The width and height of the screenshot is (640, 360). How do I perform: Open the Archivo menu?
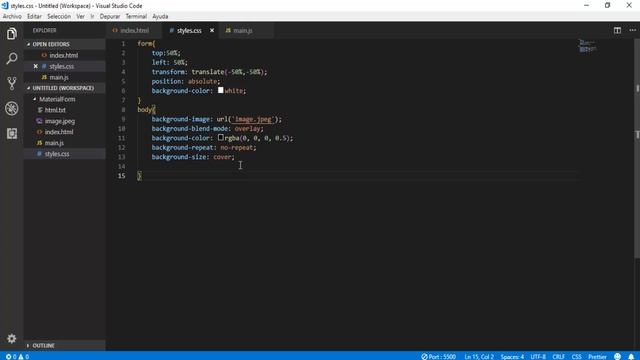pyautogui.click(x=12, y=16)
